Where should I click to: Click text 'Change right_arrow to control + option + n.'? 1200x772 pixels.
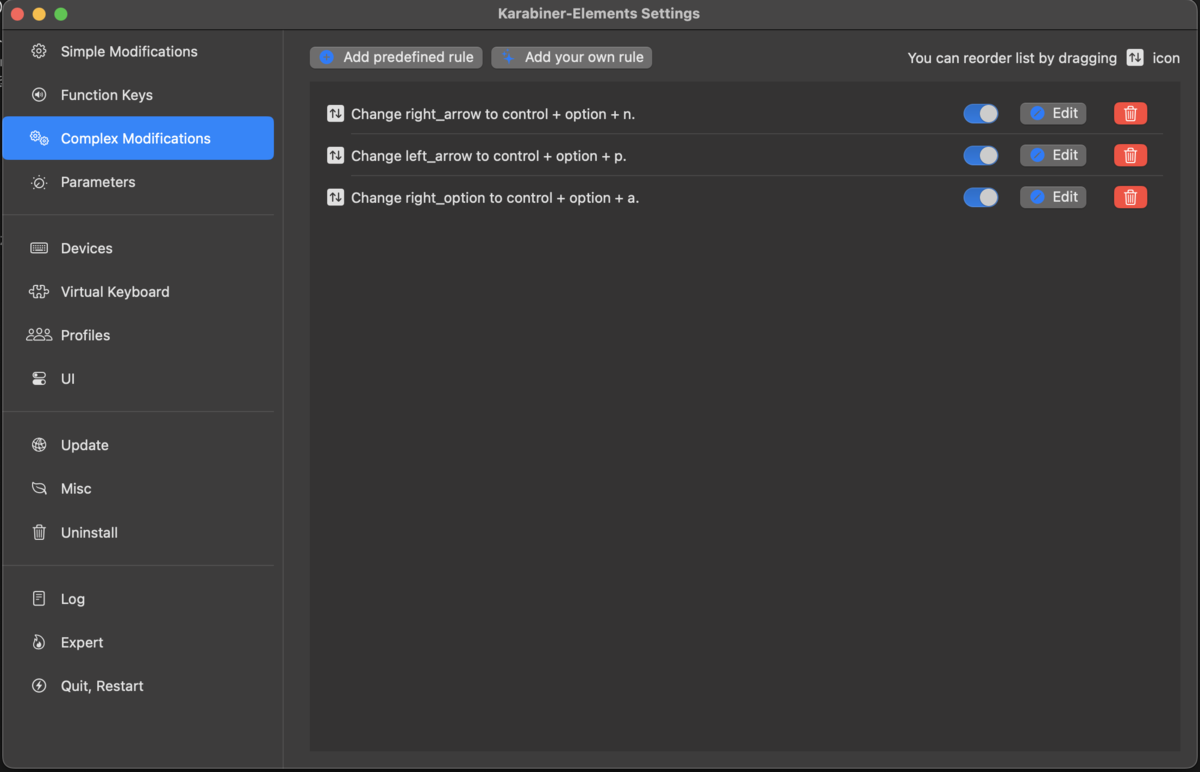pyautogui.click(x=493, y=114)
